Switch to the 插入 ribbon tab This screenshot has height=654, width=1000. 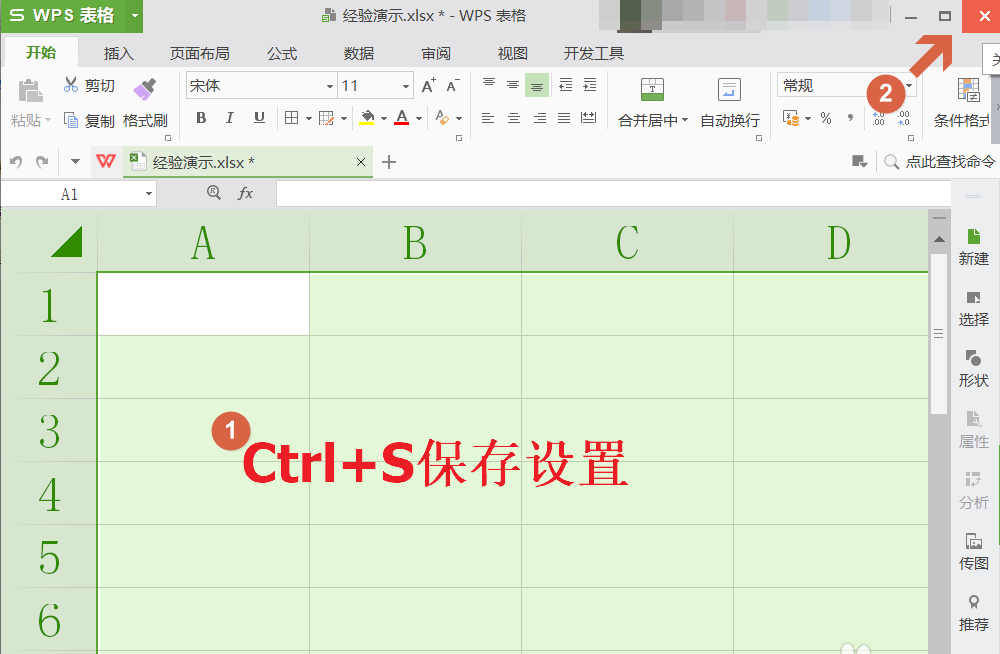117,53
